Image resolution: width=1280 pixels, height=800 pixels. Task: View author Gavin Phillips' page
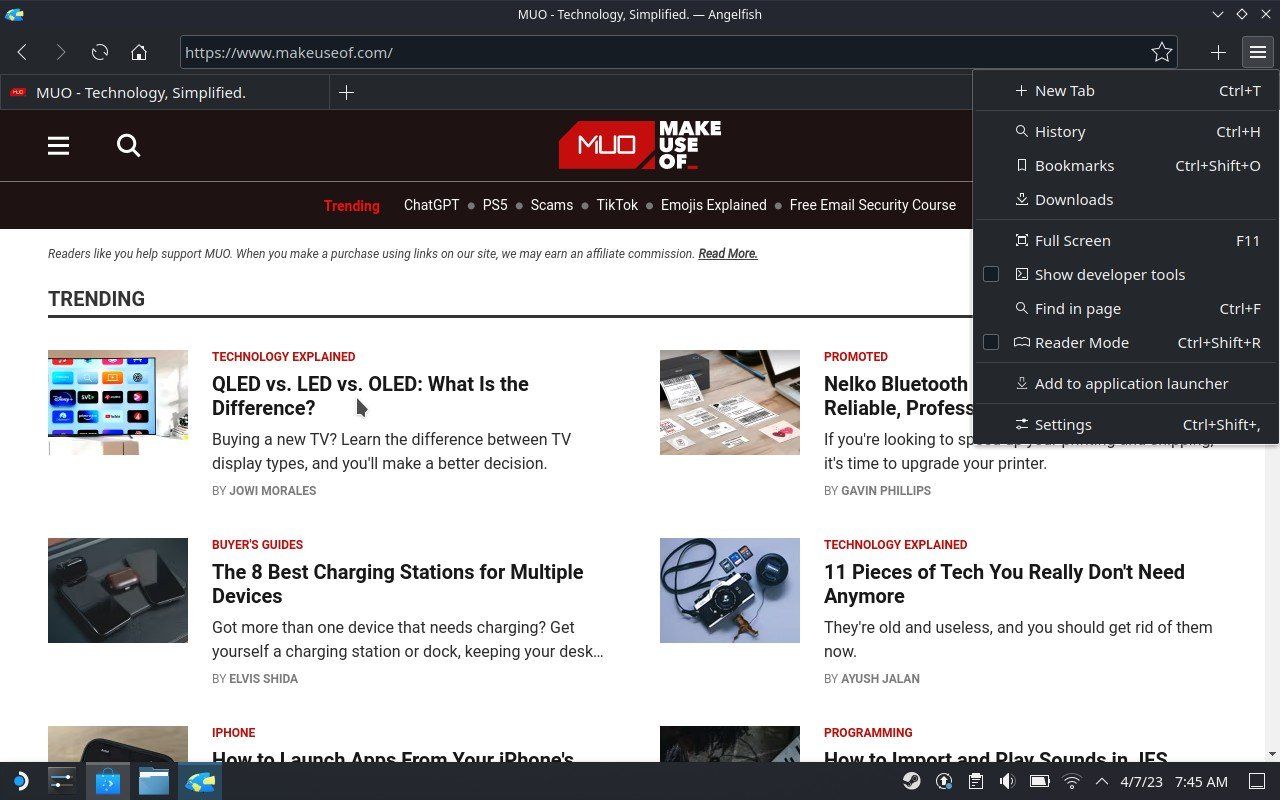(886, 491)
